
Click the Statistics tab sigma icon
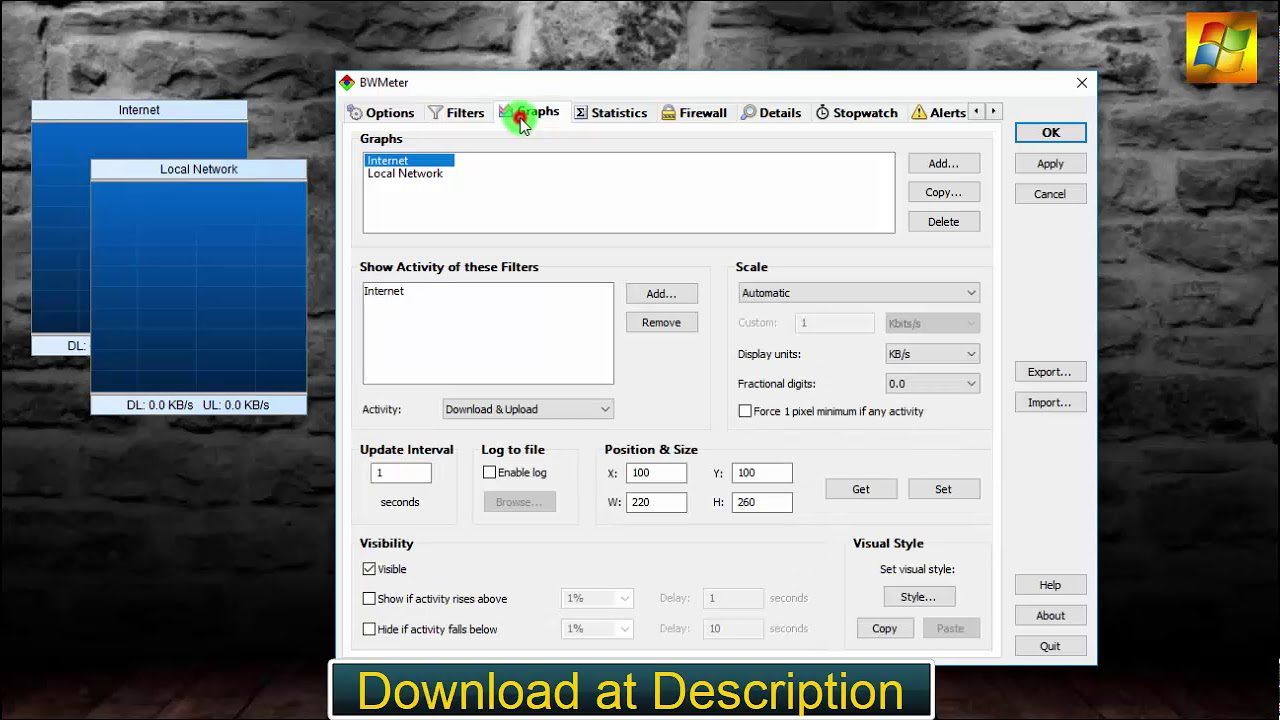coord(581,113)
